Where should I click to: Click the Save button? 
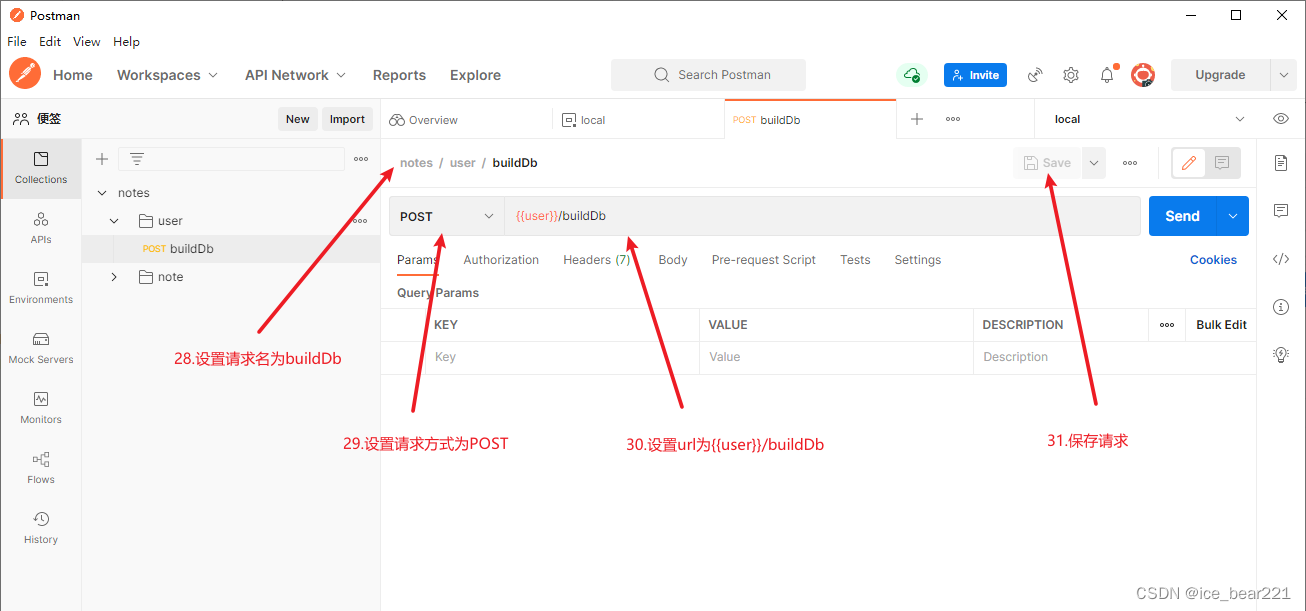[1047, 163]
